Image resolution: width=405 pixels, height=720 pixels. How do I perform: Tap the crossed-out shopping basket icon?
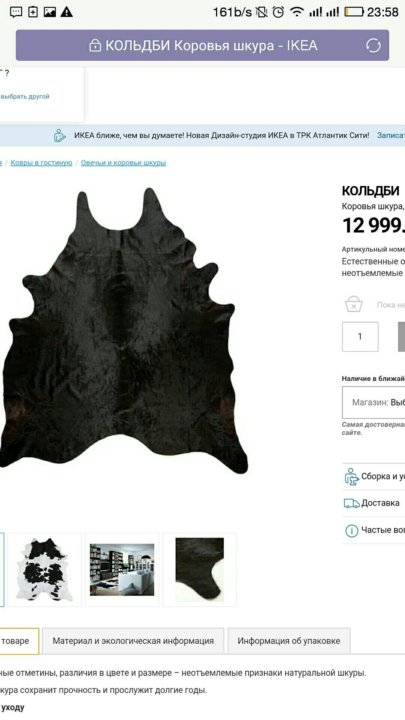tap(354, 304)
